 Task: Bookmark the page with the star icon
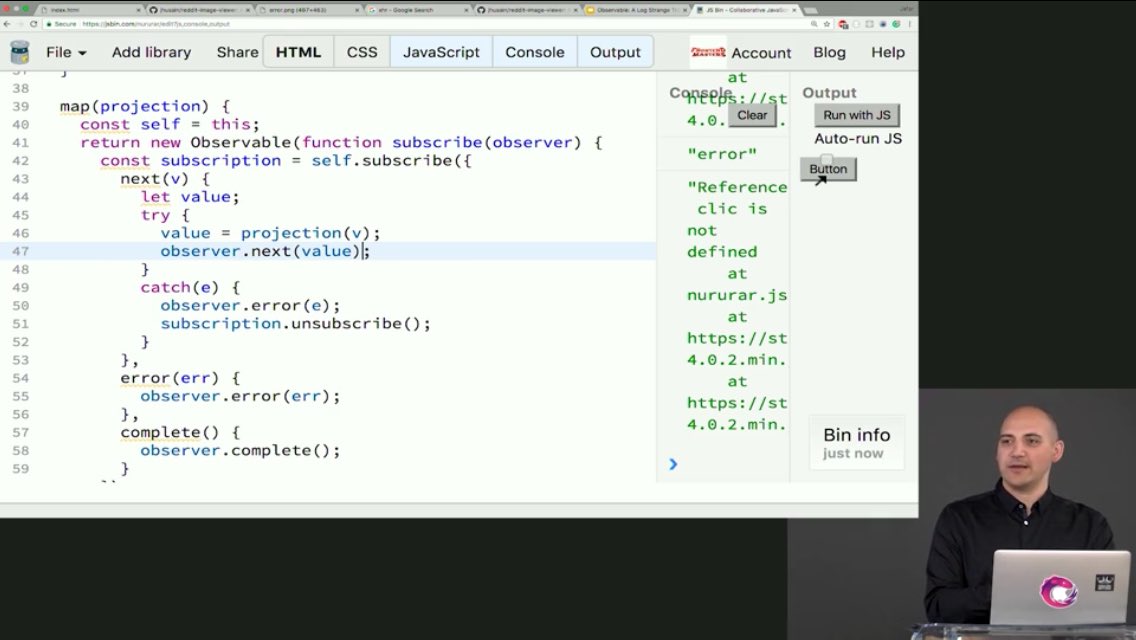coord(827,24)
